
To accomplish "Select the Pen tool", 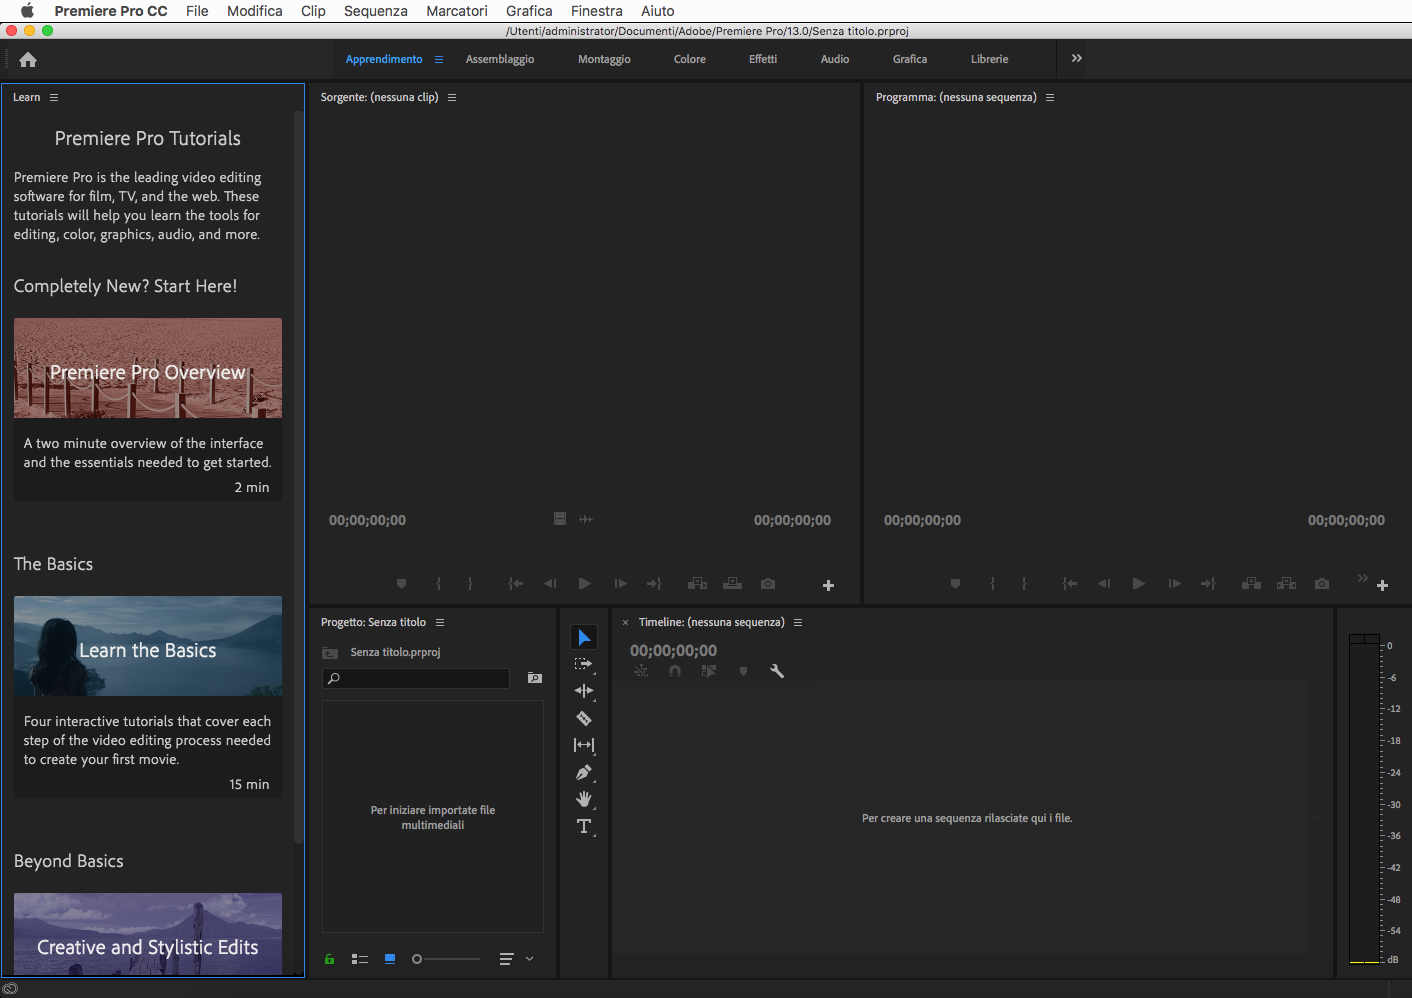I will coord(584,772).
